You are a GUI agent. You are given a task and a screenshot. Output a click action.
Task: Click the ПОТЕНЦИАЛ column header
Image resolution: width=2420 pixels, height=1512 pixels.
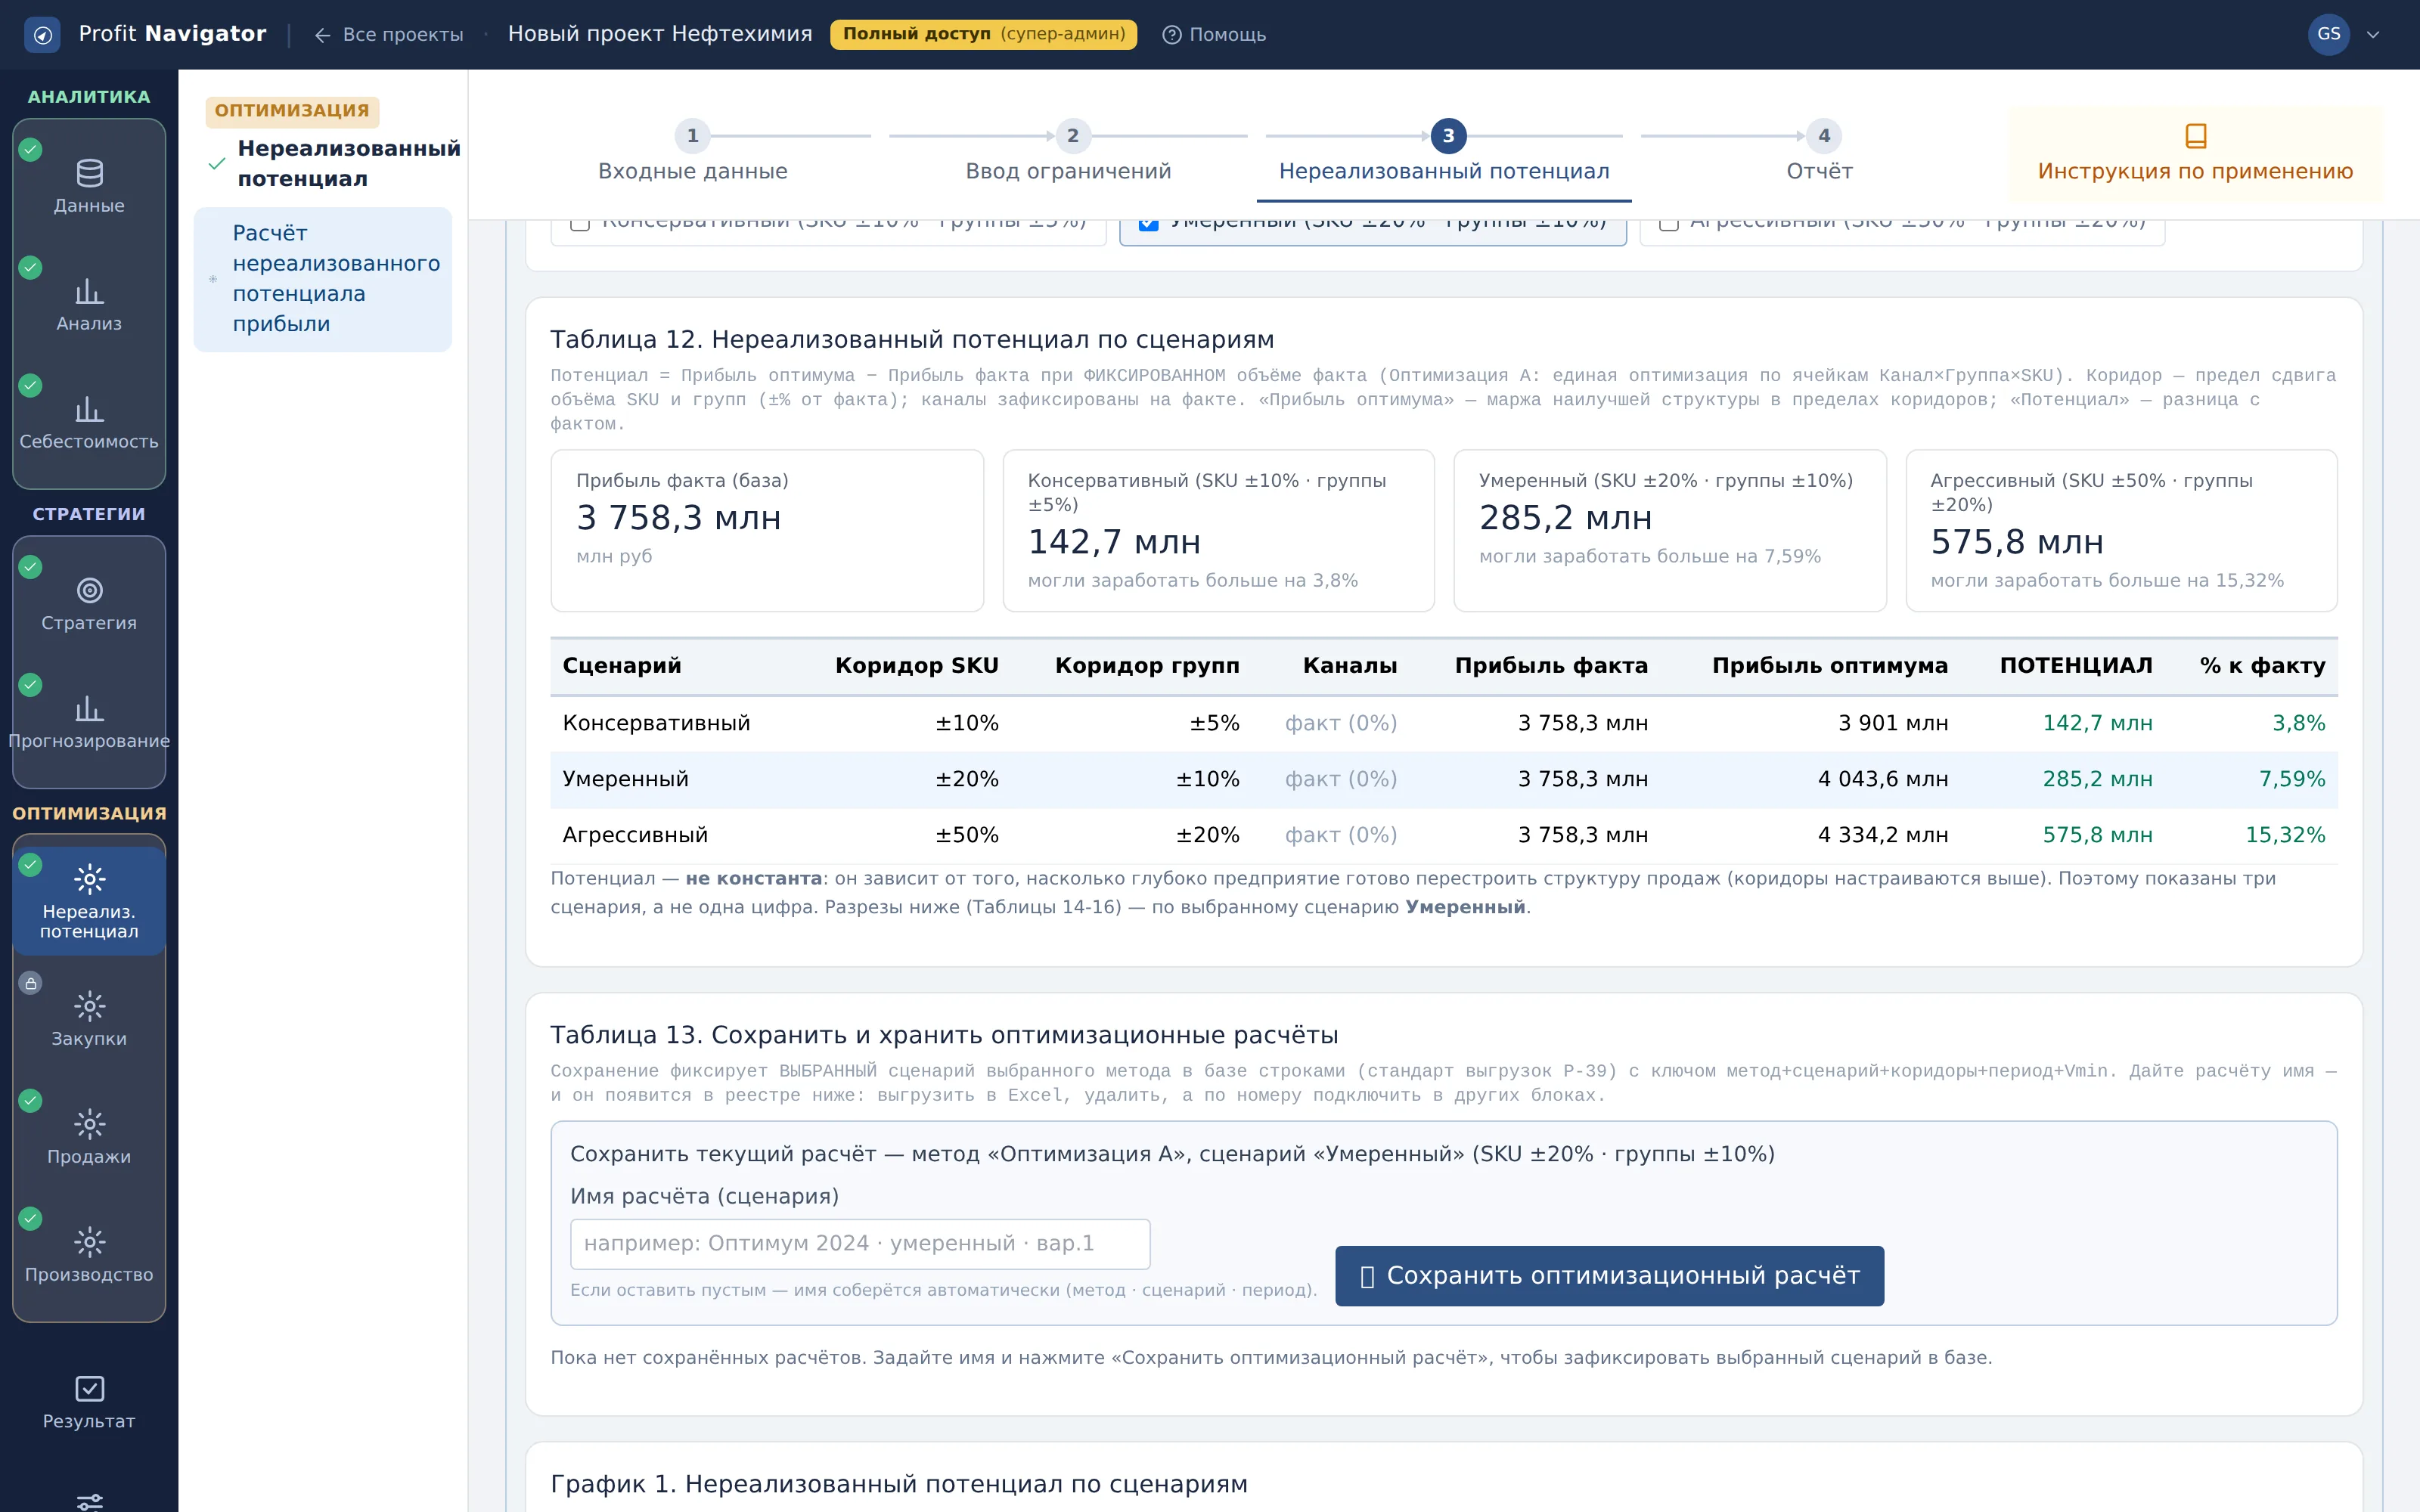[x=2076, y=666]
